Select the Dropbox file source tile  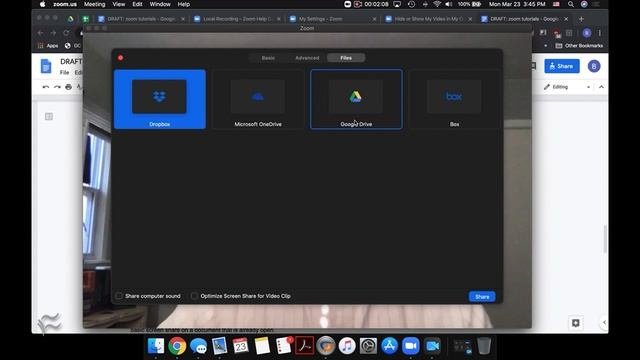(x=160, y=99)
